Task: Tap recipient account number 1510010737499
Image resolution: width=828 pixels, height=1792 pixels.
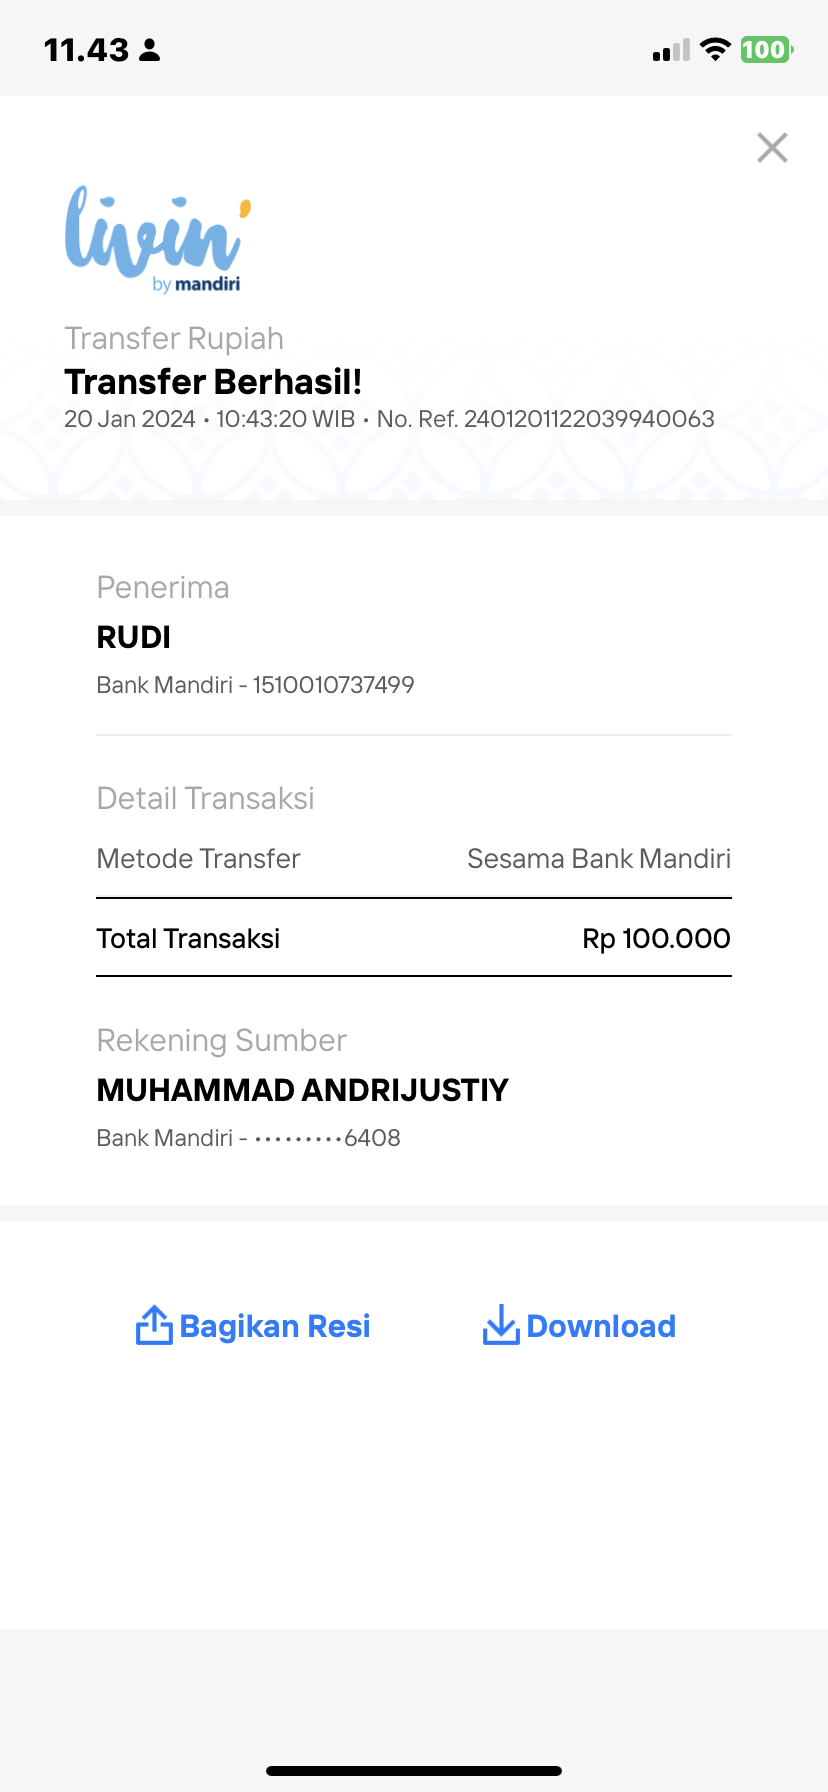Action: click(333, 685)
